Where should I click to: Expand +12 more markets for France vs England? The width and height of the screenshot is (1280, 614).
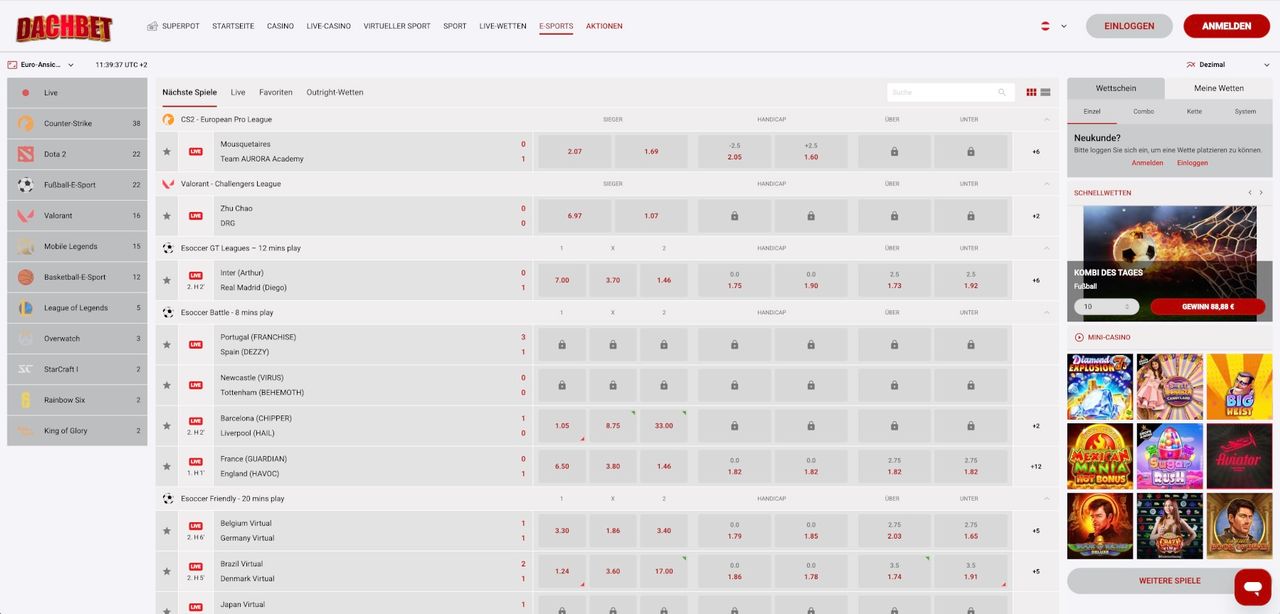pos(1036,466)
